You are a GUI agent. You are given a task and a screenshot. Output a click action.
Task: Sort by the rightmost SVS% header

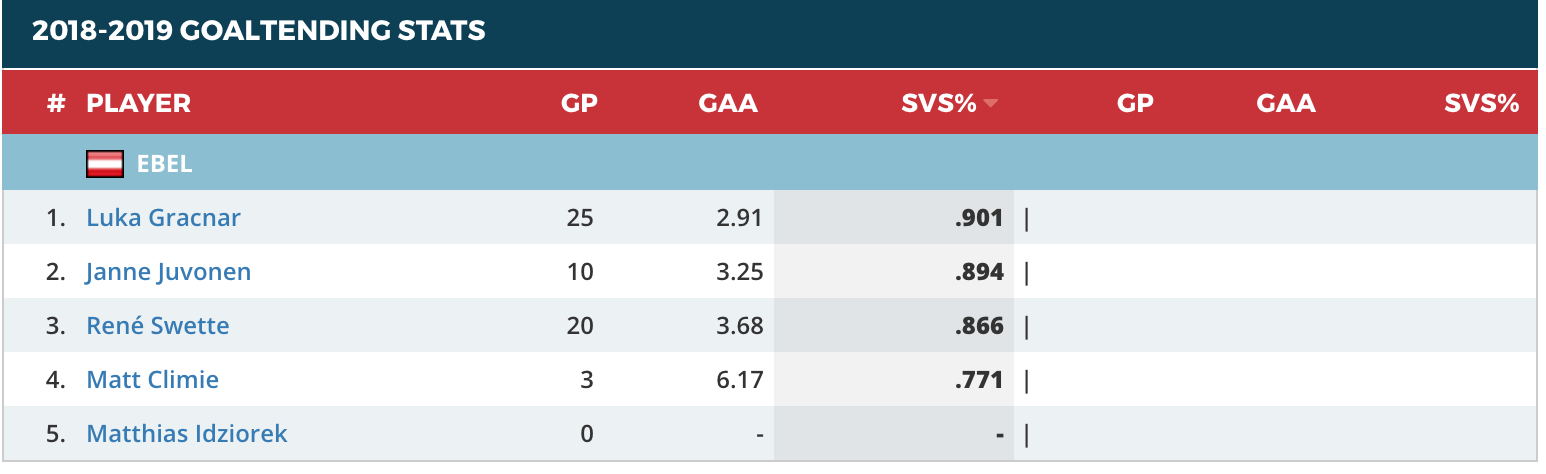[x=1481, y=103]
